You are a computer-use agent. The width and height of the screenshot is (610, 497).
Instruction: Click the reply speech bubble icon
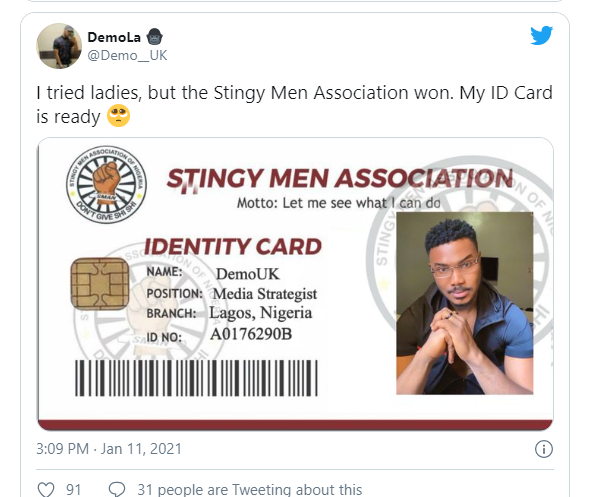click(x=117, y=489)
